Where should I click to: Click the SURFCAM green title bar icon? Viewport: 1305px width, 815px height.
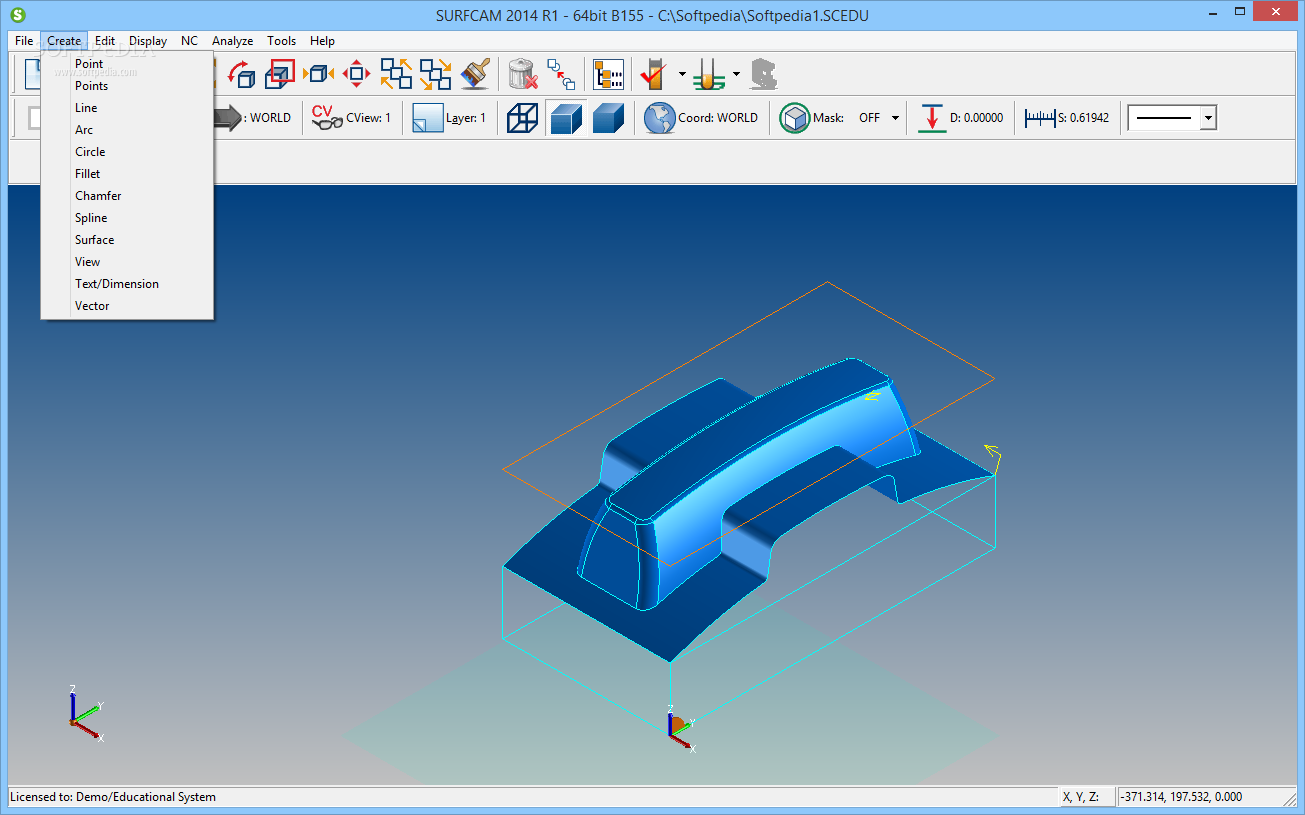pos(18,15)
